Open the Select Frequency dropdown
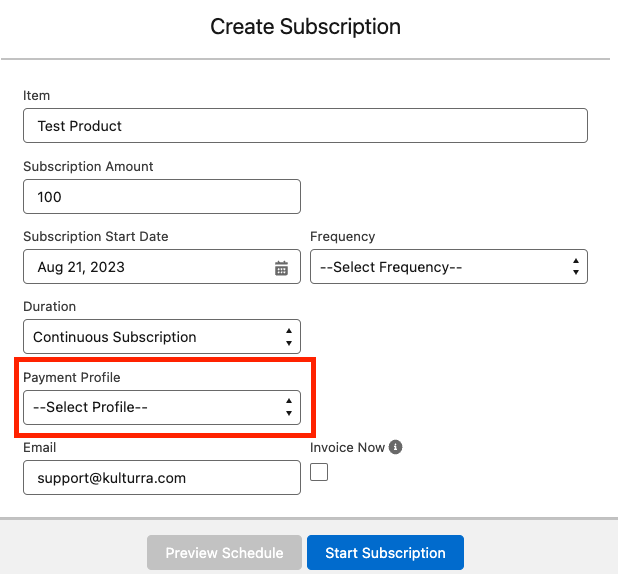 point(448,267)
